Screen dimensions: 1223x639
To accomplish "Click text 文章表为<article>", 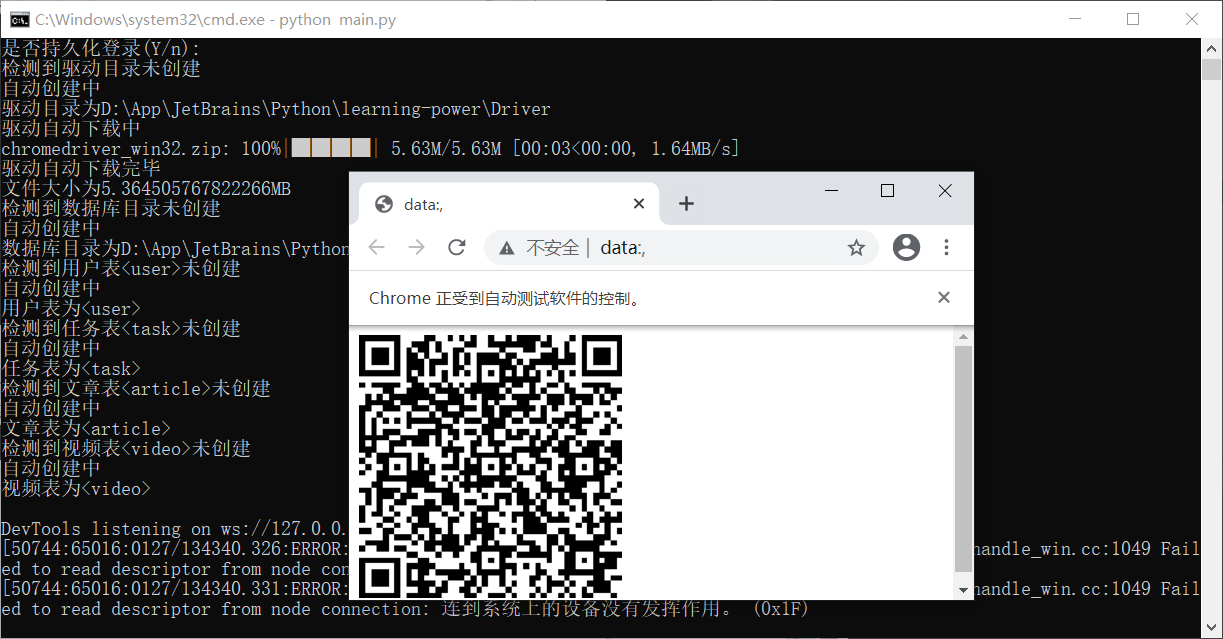I will pyautogui.click(x=86, y=428).
